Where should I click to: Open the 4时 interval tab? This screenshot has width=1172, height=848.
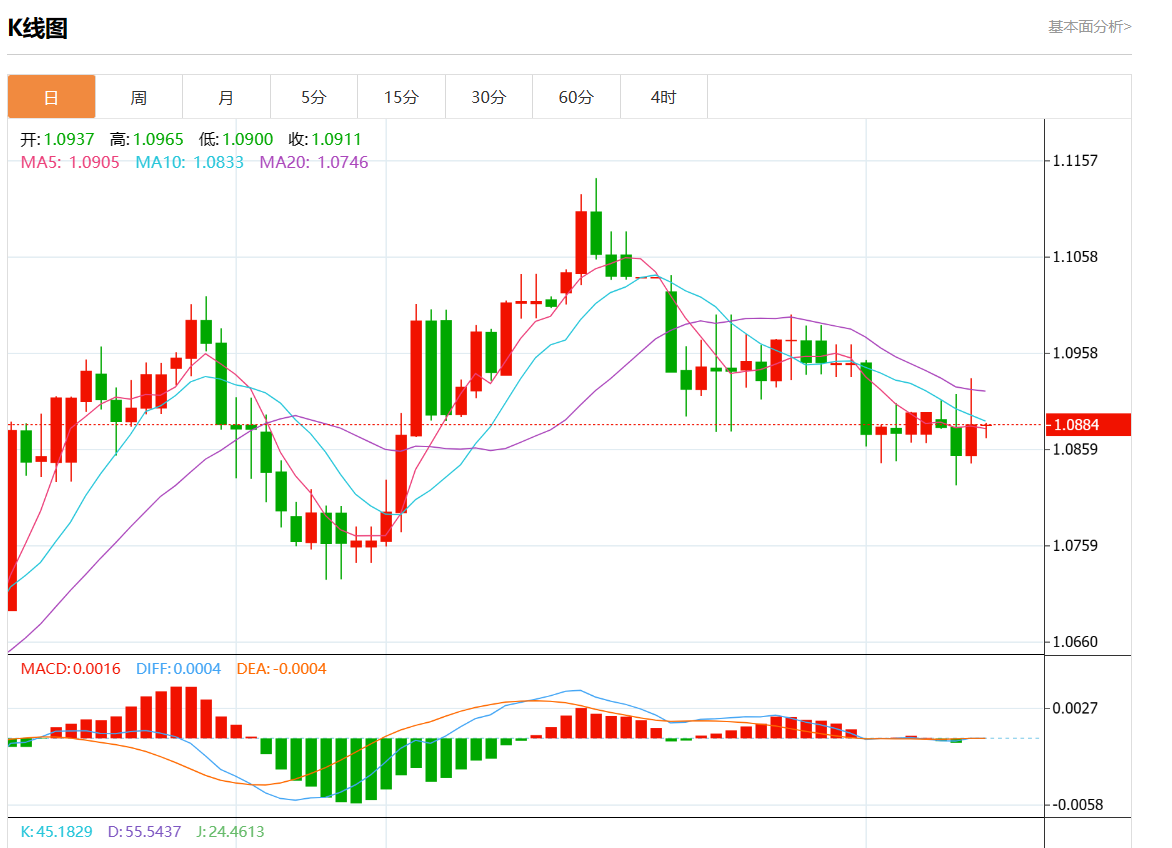(664, 97)
